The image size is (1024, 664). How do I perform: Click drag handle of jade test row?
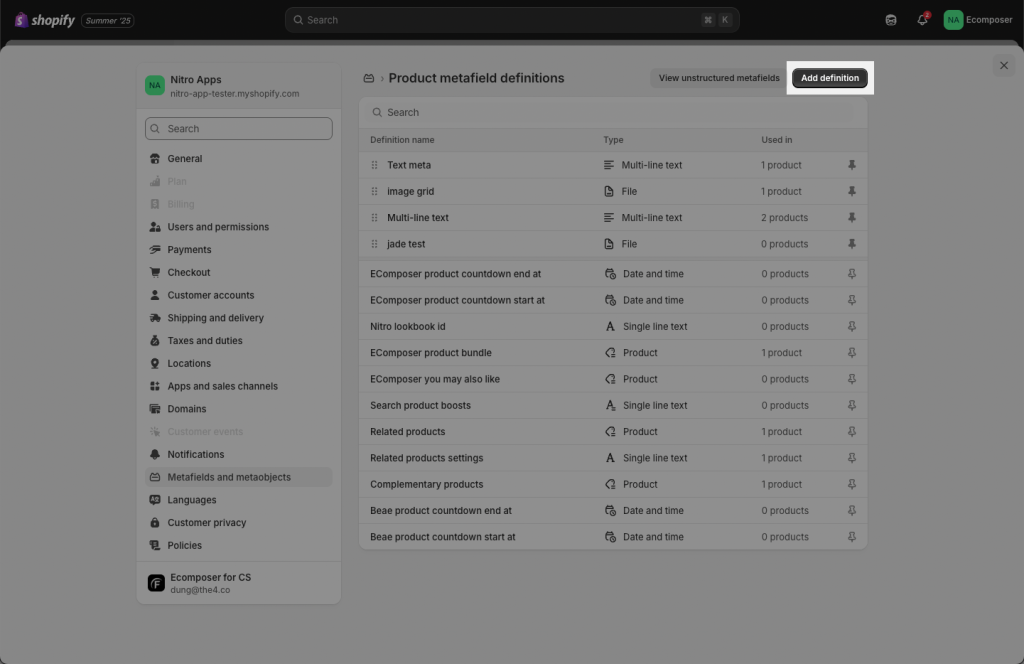point(374,244)
